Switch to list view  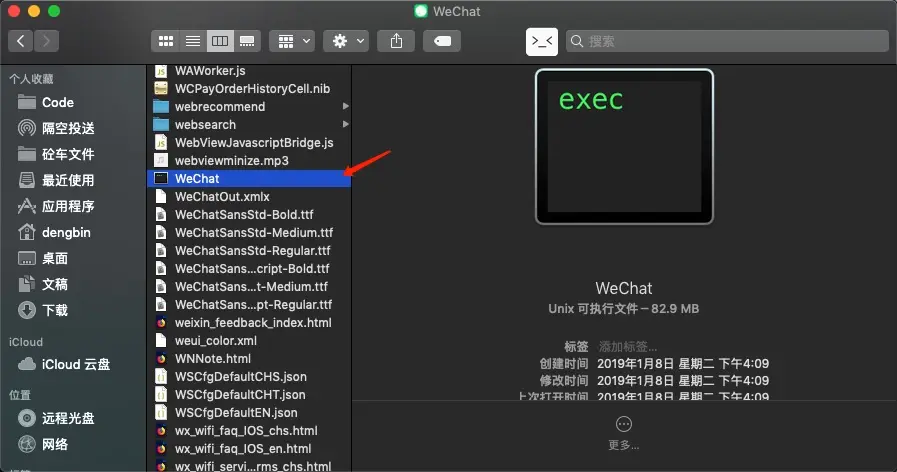click(x=193, y=41)
